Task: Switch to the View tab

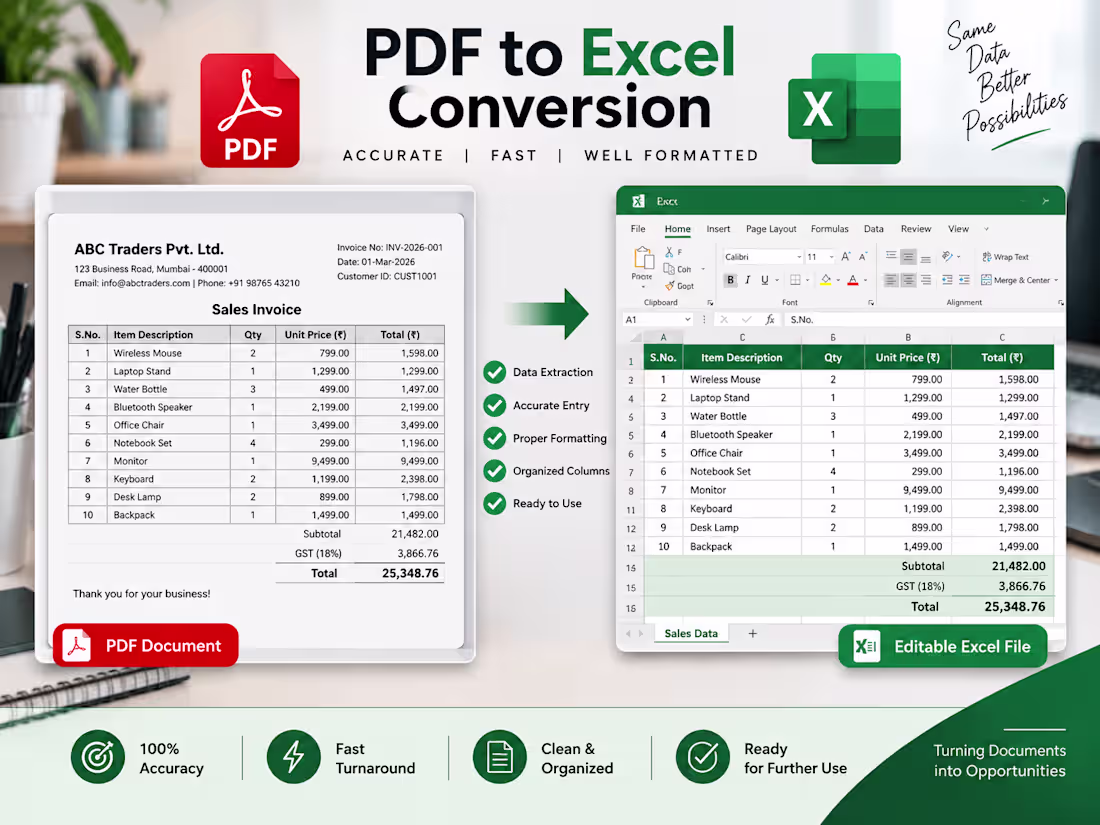Action: pos(958,229)
